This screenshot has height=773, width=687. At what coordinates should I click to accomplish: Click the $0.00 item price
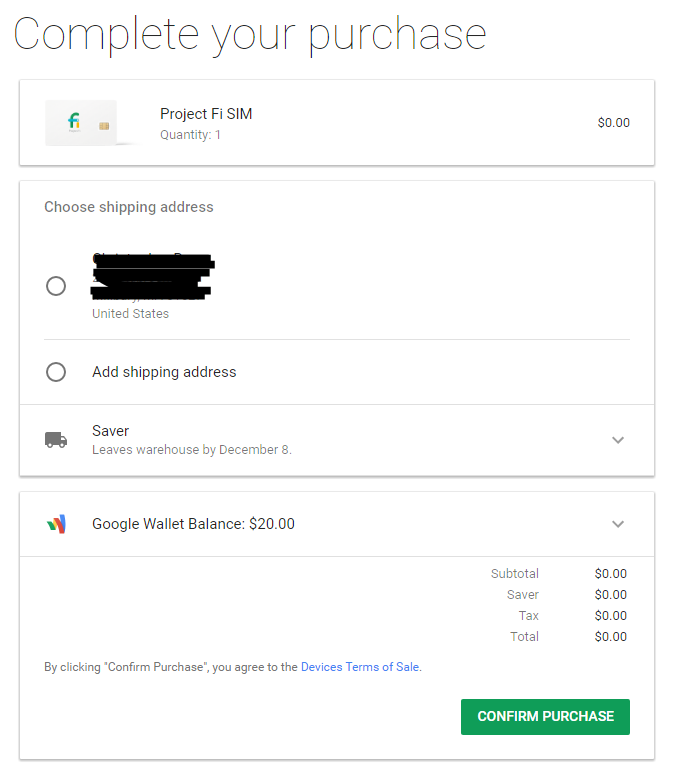pos(613,123)
